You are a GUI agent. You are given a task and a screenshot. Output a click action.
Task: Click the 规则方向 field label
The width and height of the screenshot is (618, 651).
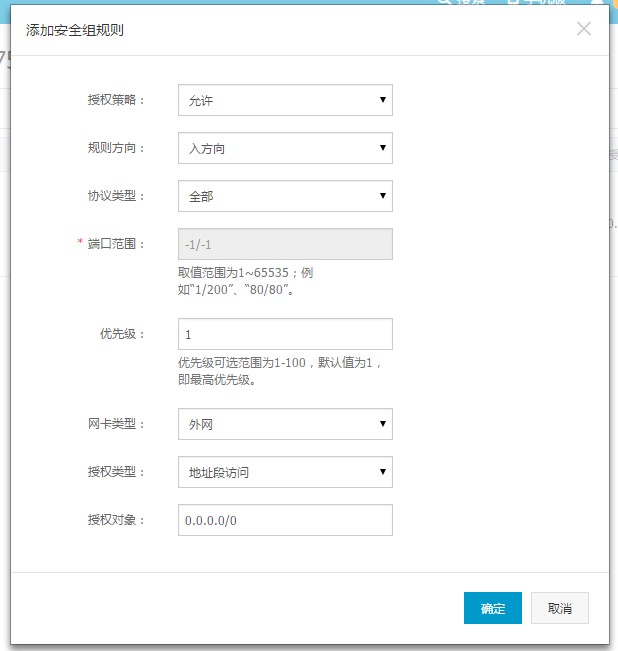coord(116,148)
